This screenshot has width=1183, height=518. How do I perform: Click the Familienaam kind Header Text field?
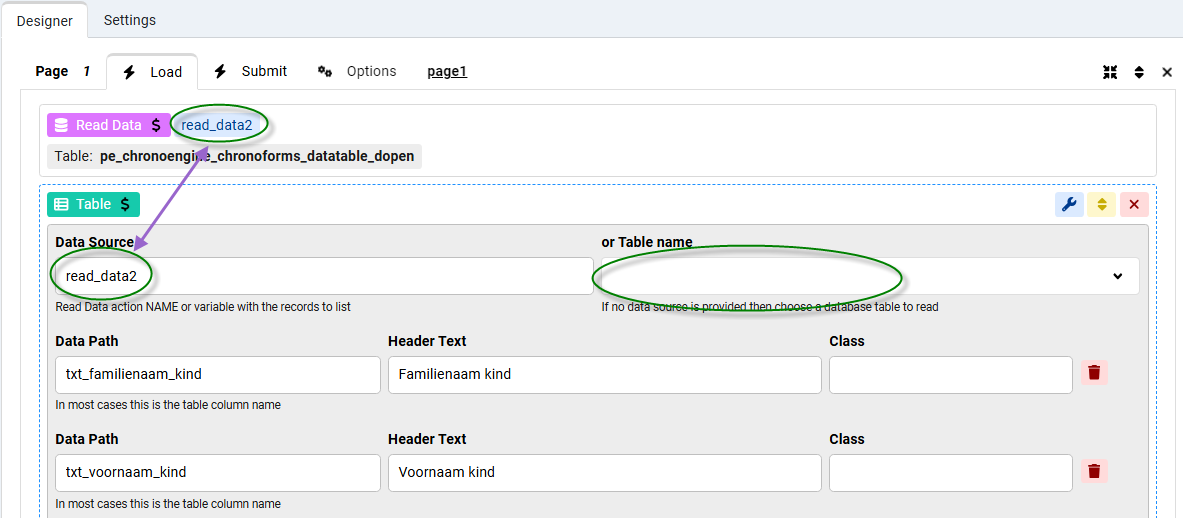(604, 375)
